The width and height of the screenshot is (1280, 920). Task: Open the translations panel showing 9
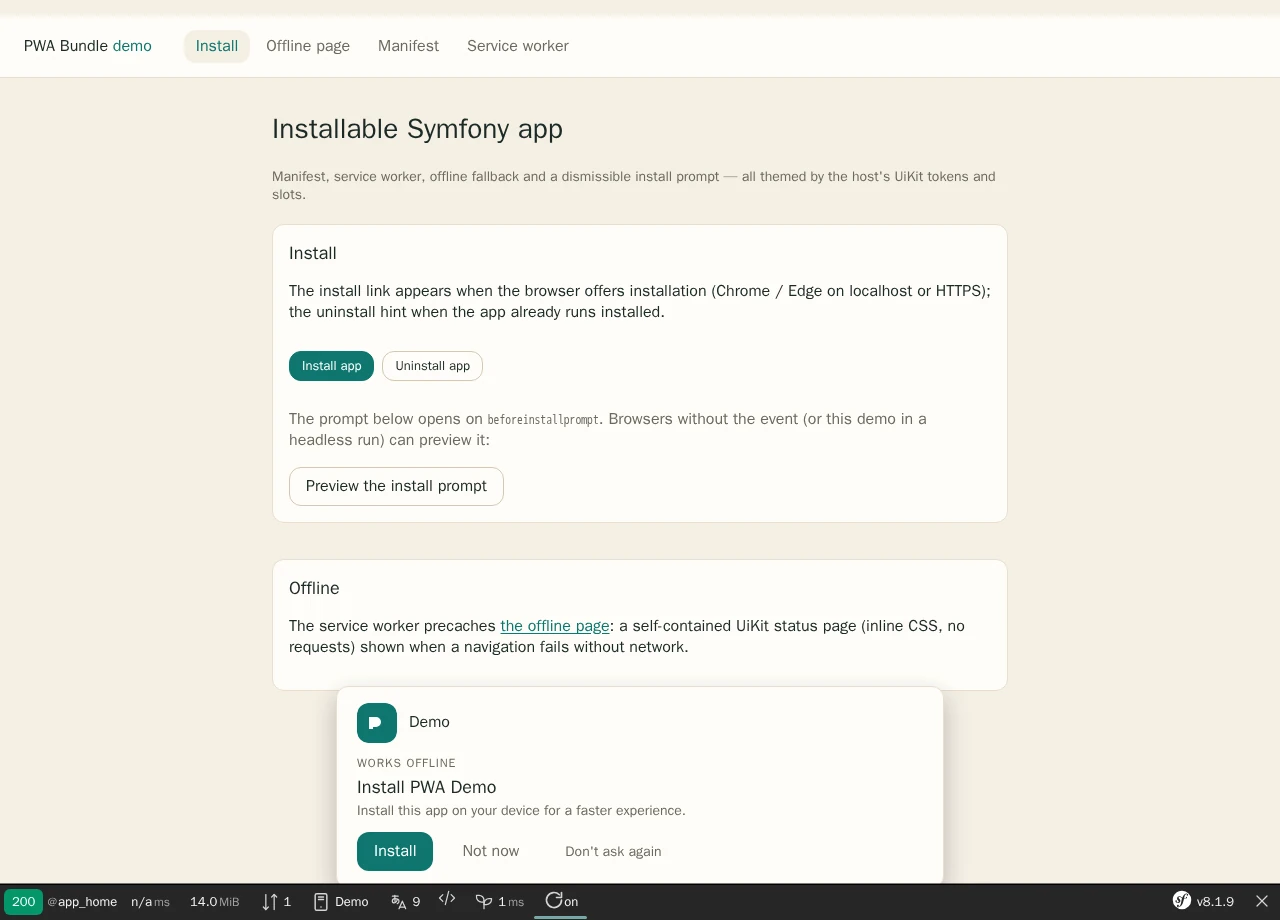pos(405,902)
